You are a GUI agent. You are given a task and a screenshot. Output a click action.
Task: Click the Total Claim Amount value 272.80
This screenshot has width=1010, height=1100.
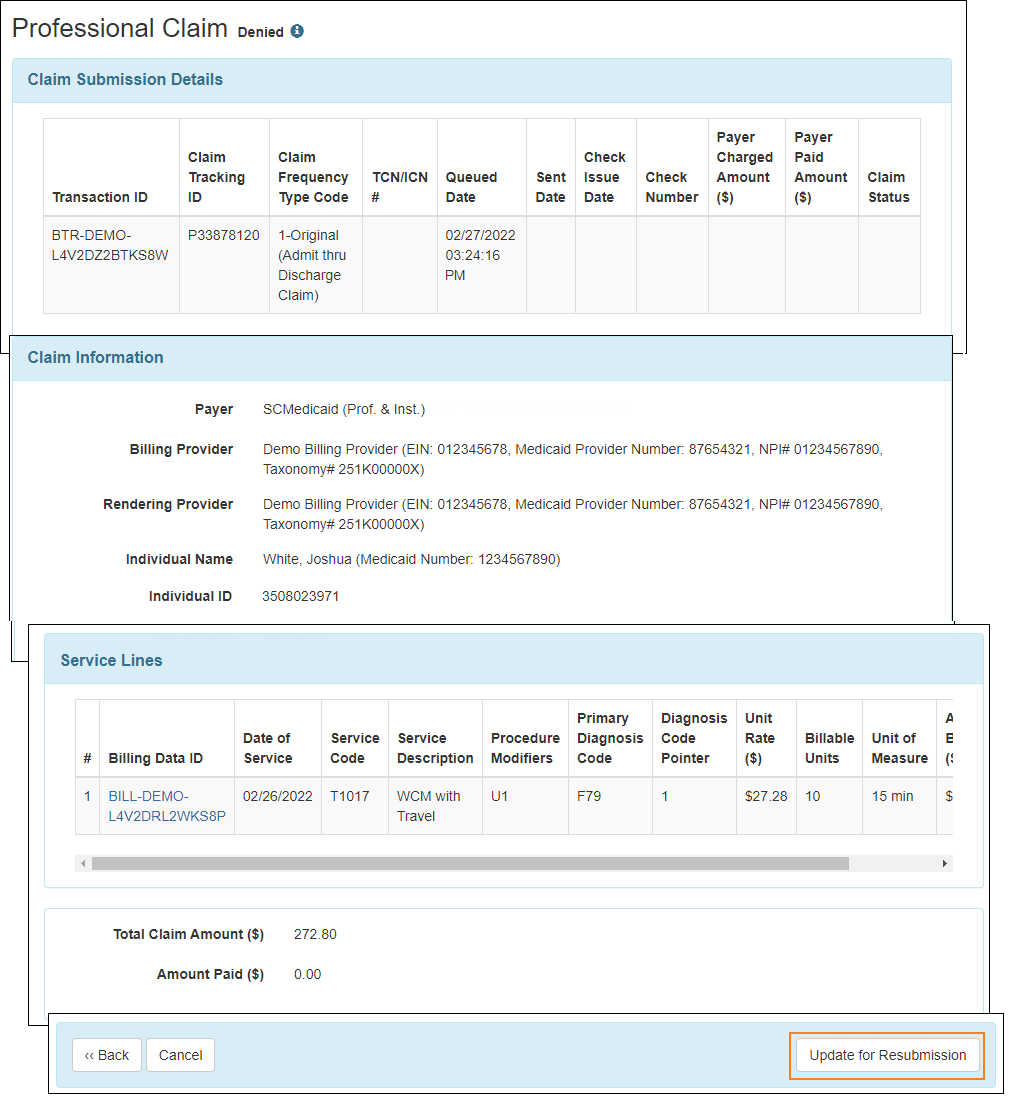click(315, 935)
